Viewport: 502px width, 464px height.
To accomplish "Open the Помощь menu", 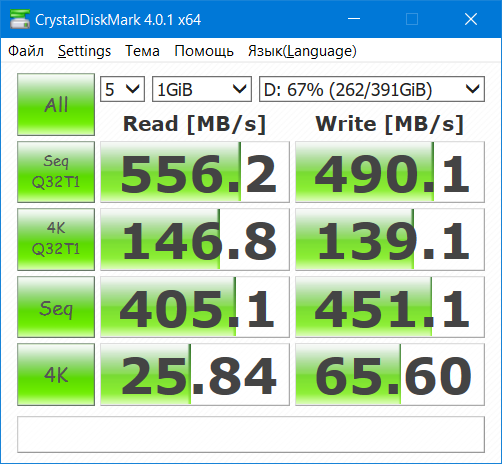I will 204,51.
